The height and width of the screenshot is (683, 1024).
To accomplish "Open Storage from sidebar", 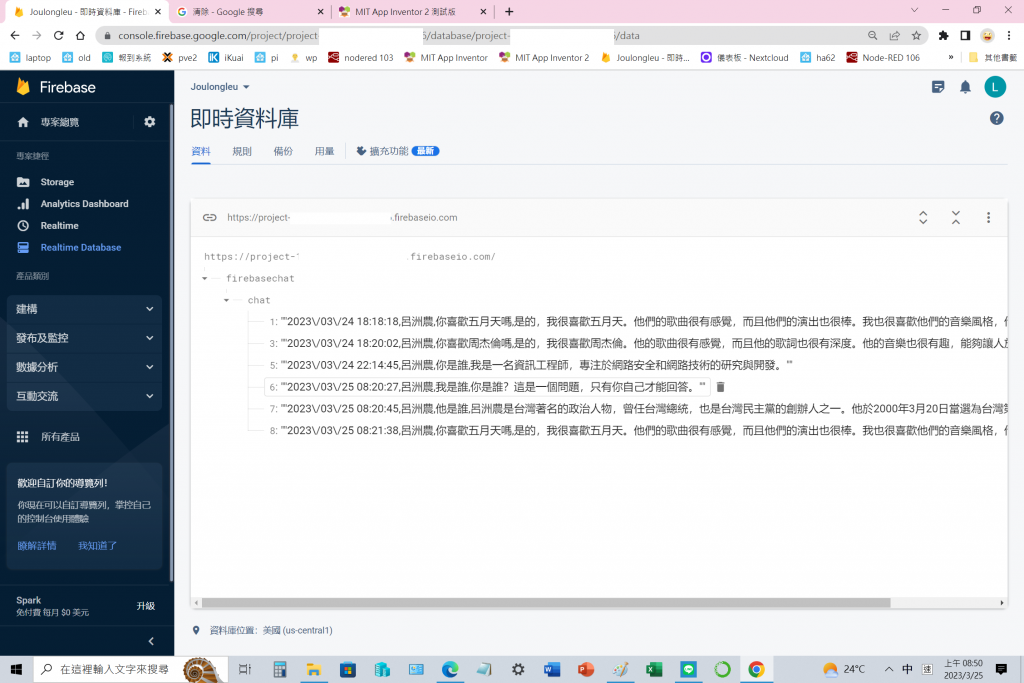I will (57, 182).
